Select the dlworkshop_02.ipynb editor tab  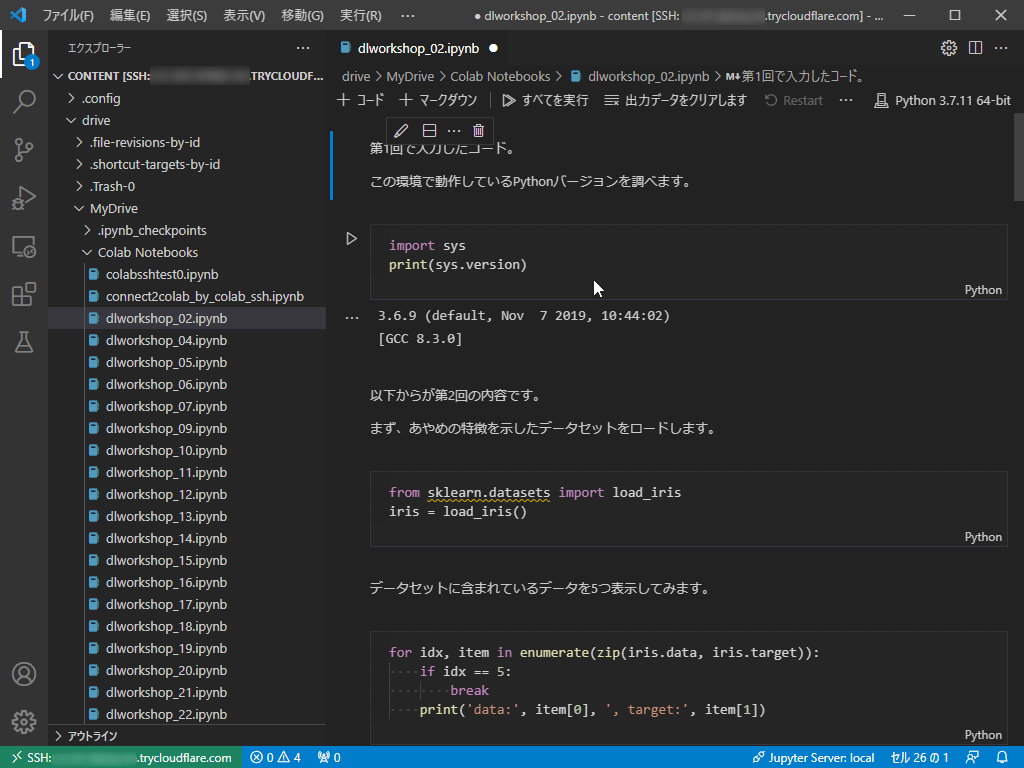tap(420, 47)
